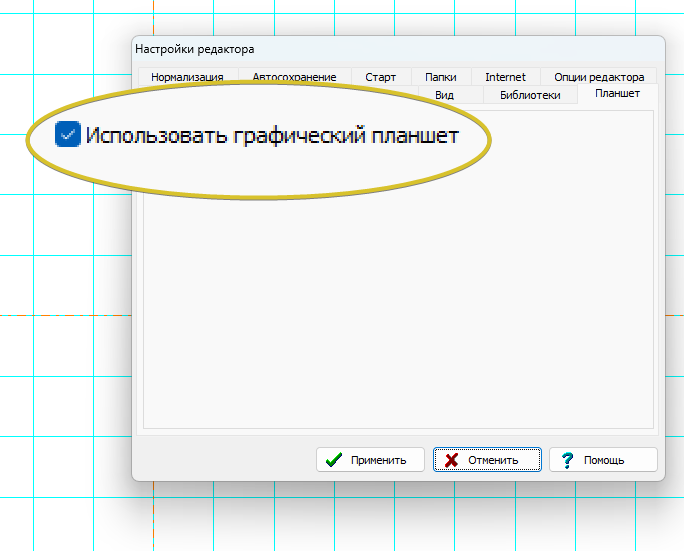Switch to the Автосохранение tab

pos(294,77)
